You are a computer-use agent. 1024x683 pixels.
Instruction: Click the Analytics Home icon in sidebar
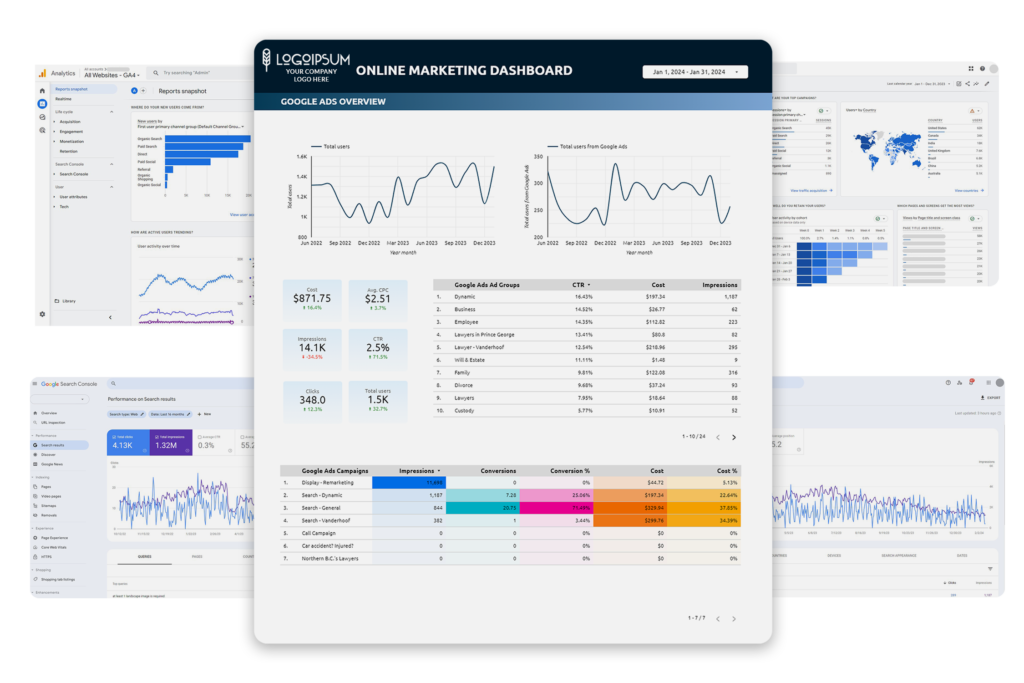click(42, 90)
